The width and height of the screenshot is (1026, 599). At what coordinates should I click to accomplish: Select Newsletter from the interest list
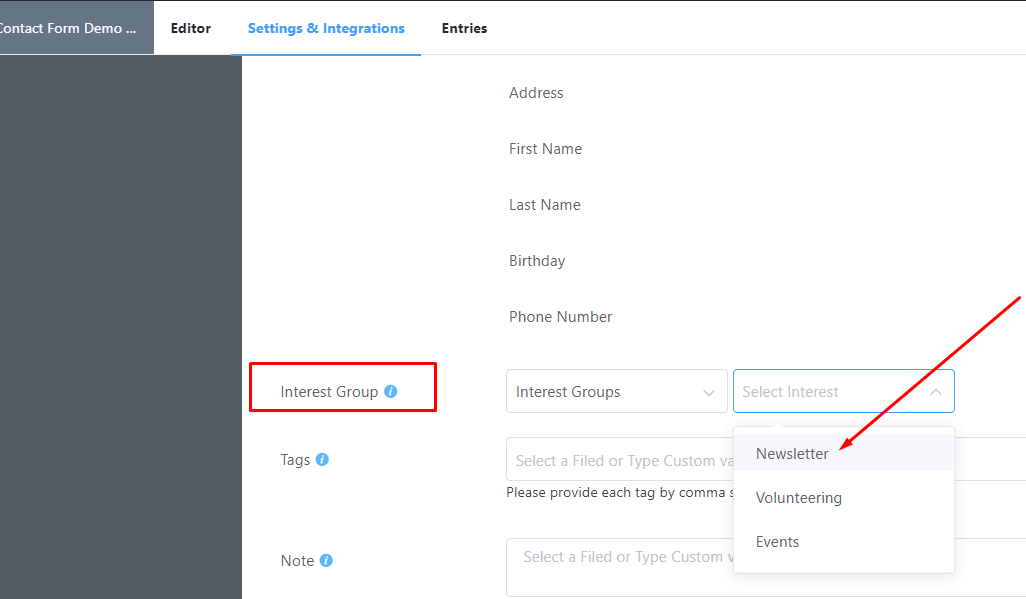pyautogui.click(x=792, y=453)
